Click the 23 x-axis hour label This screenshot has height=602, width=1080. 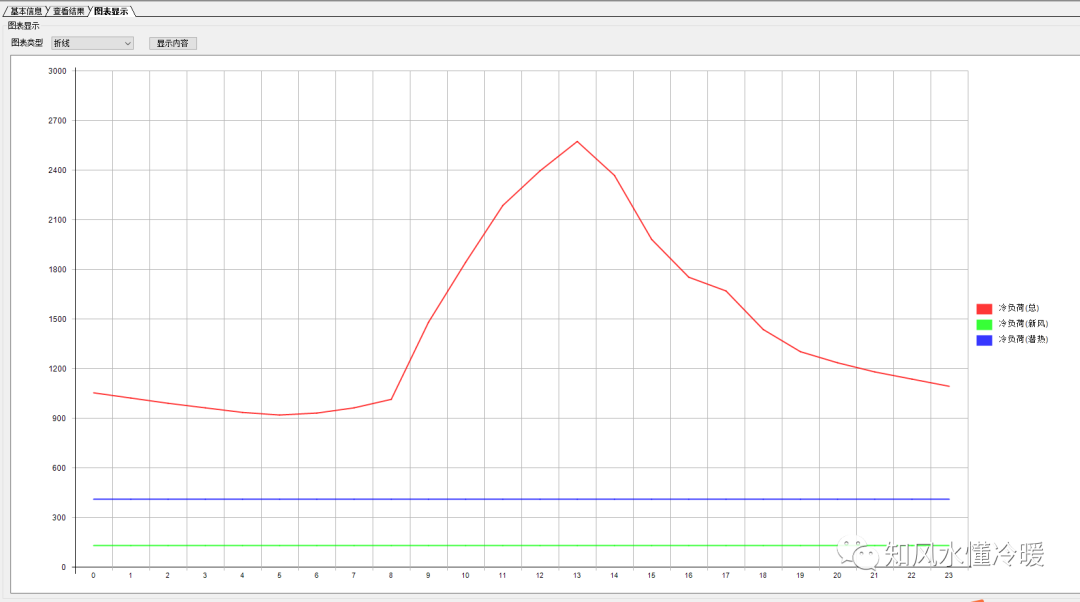pyautogui.click(x=948, y=575)
